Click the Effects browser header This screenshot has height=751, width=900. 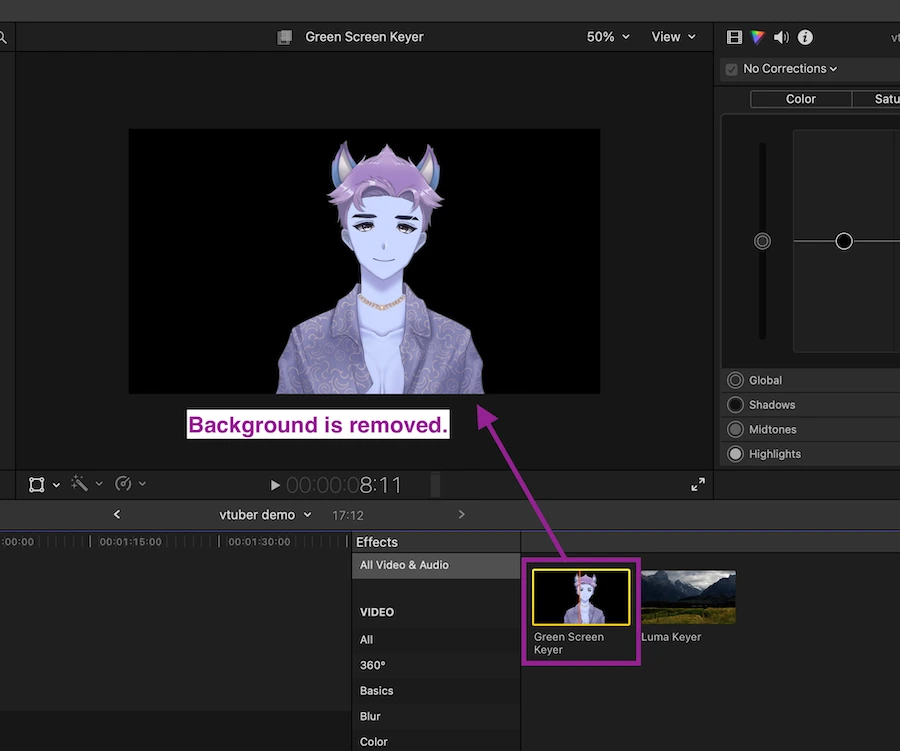click(377, 542)
